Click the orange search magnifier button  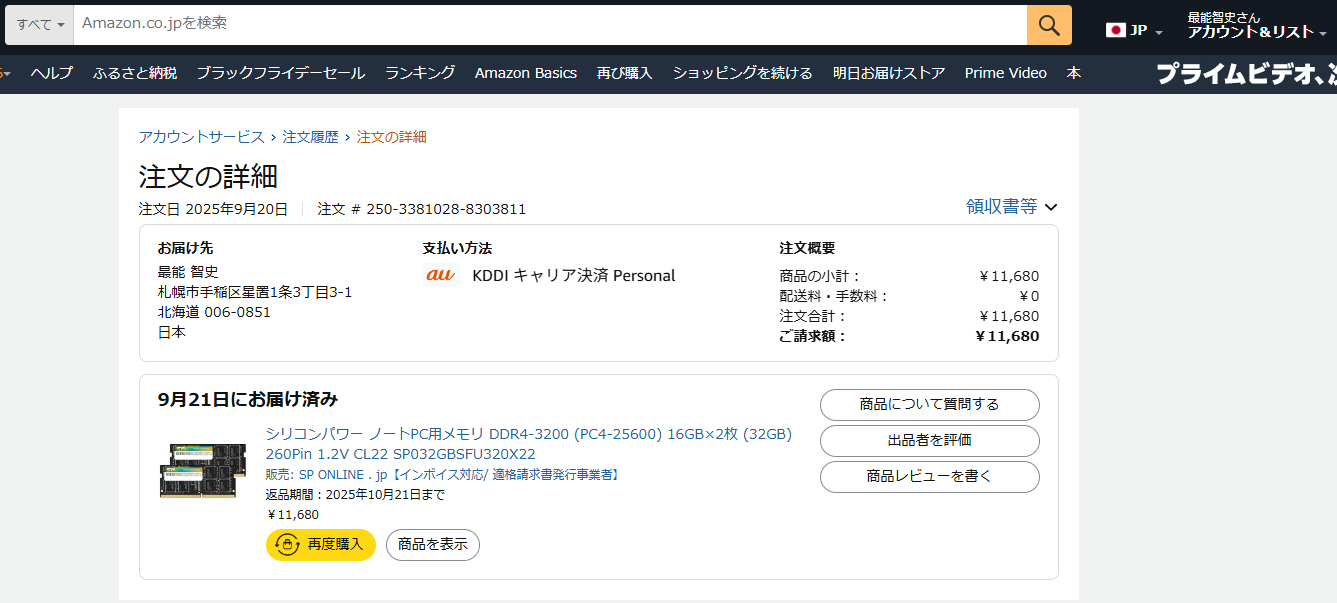[x=1049, y=25]
